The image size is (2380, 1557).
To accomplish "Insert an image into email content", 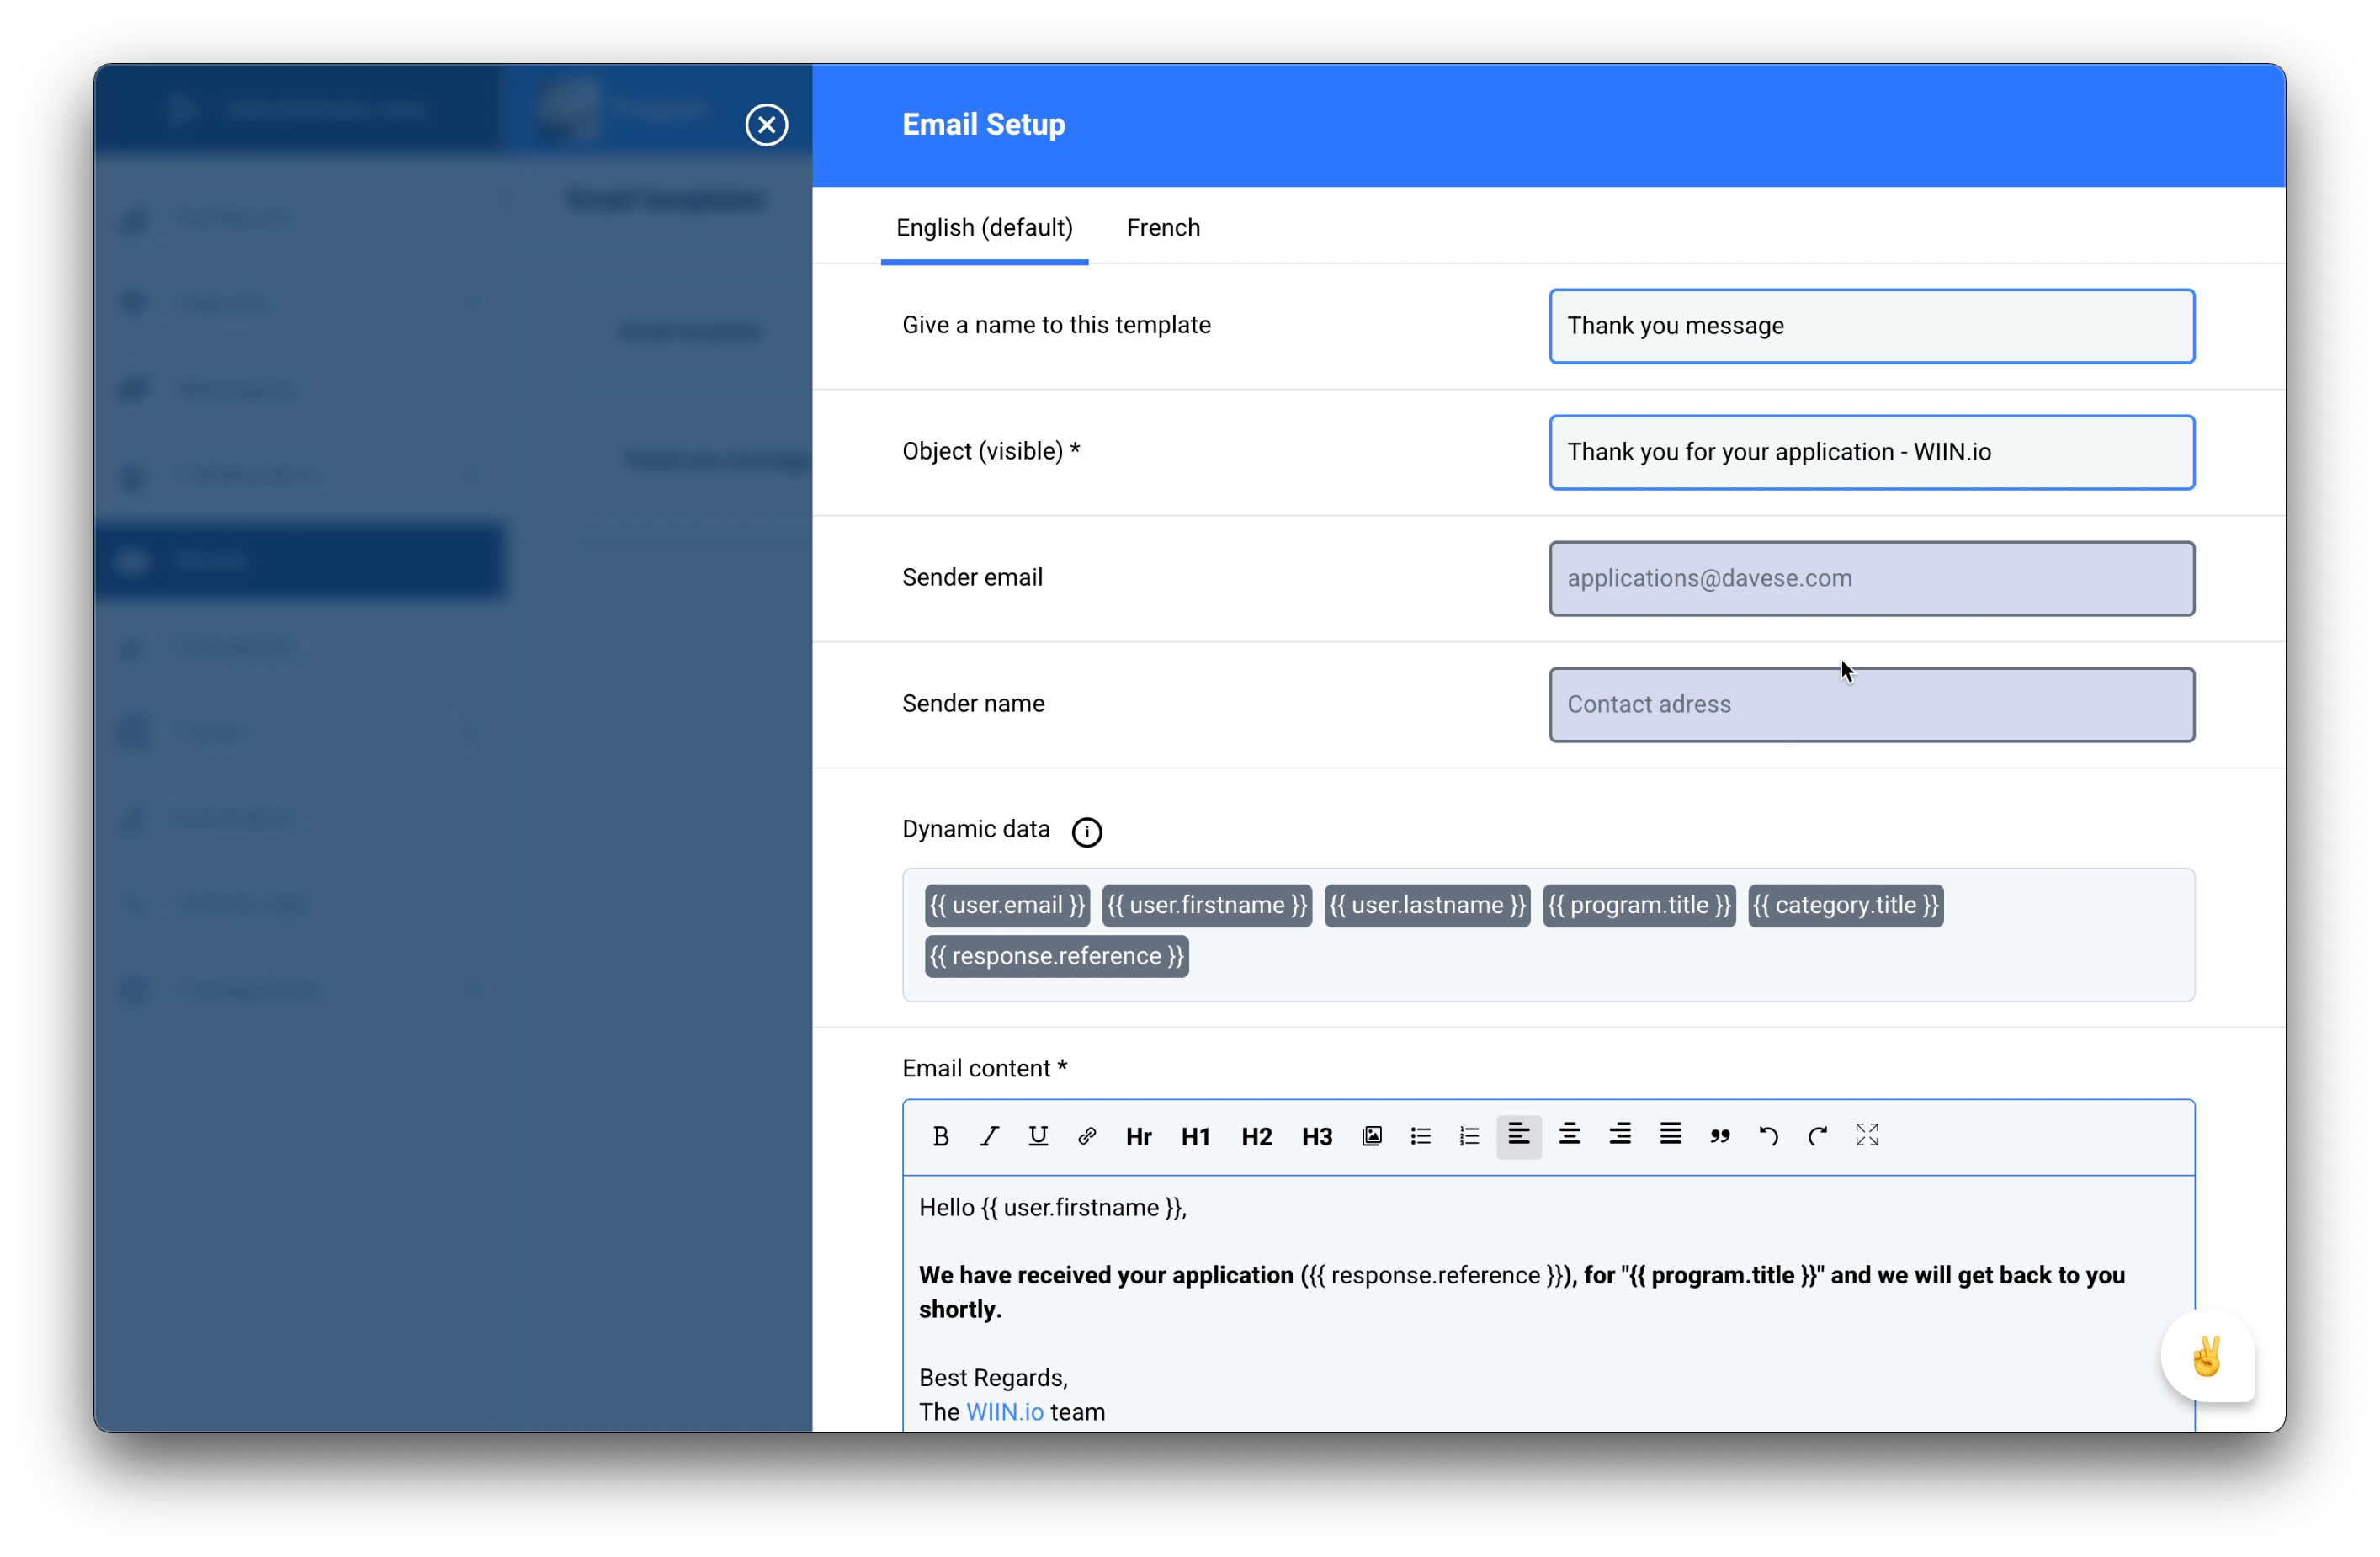I will pyautogui.click(x=1372, y=1136).
